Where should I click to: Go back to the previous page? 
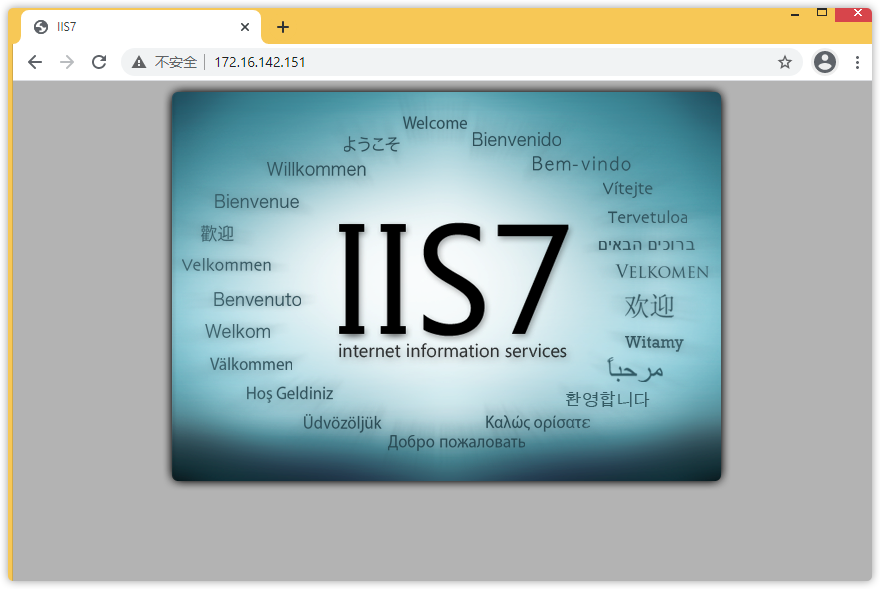click(35, 62)
